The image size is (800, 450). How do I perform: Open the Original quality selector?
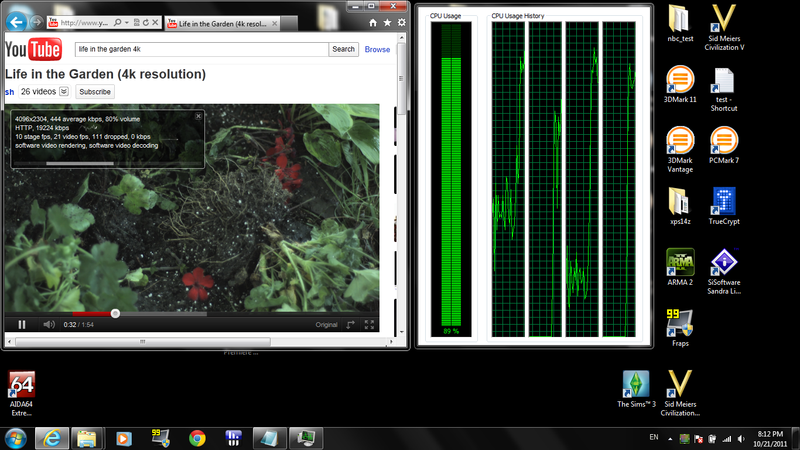coord(327,324)
